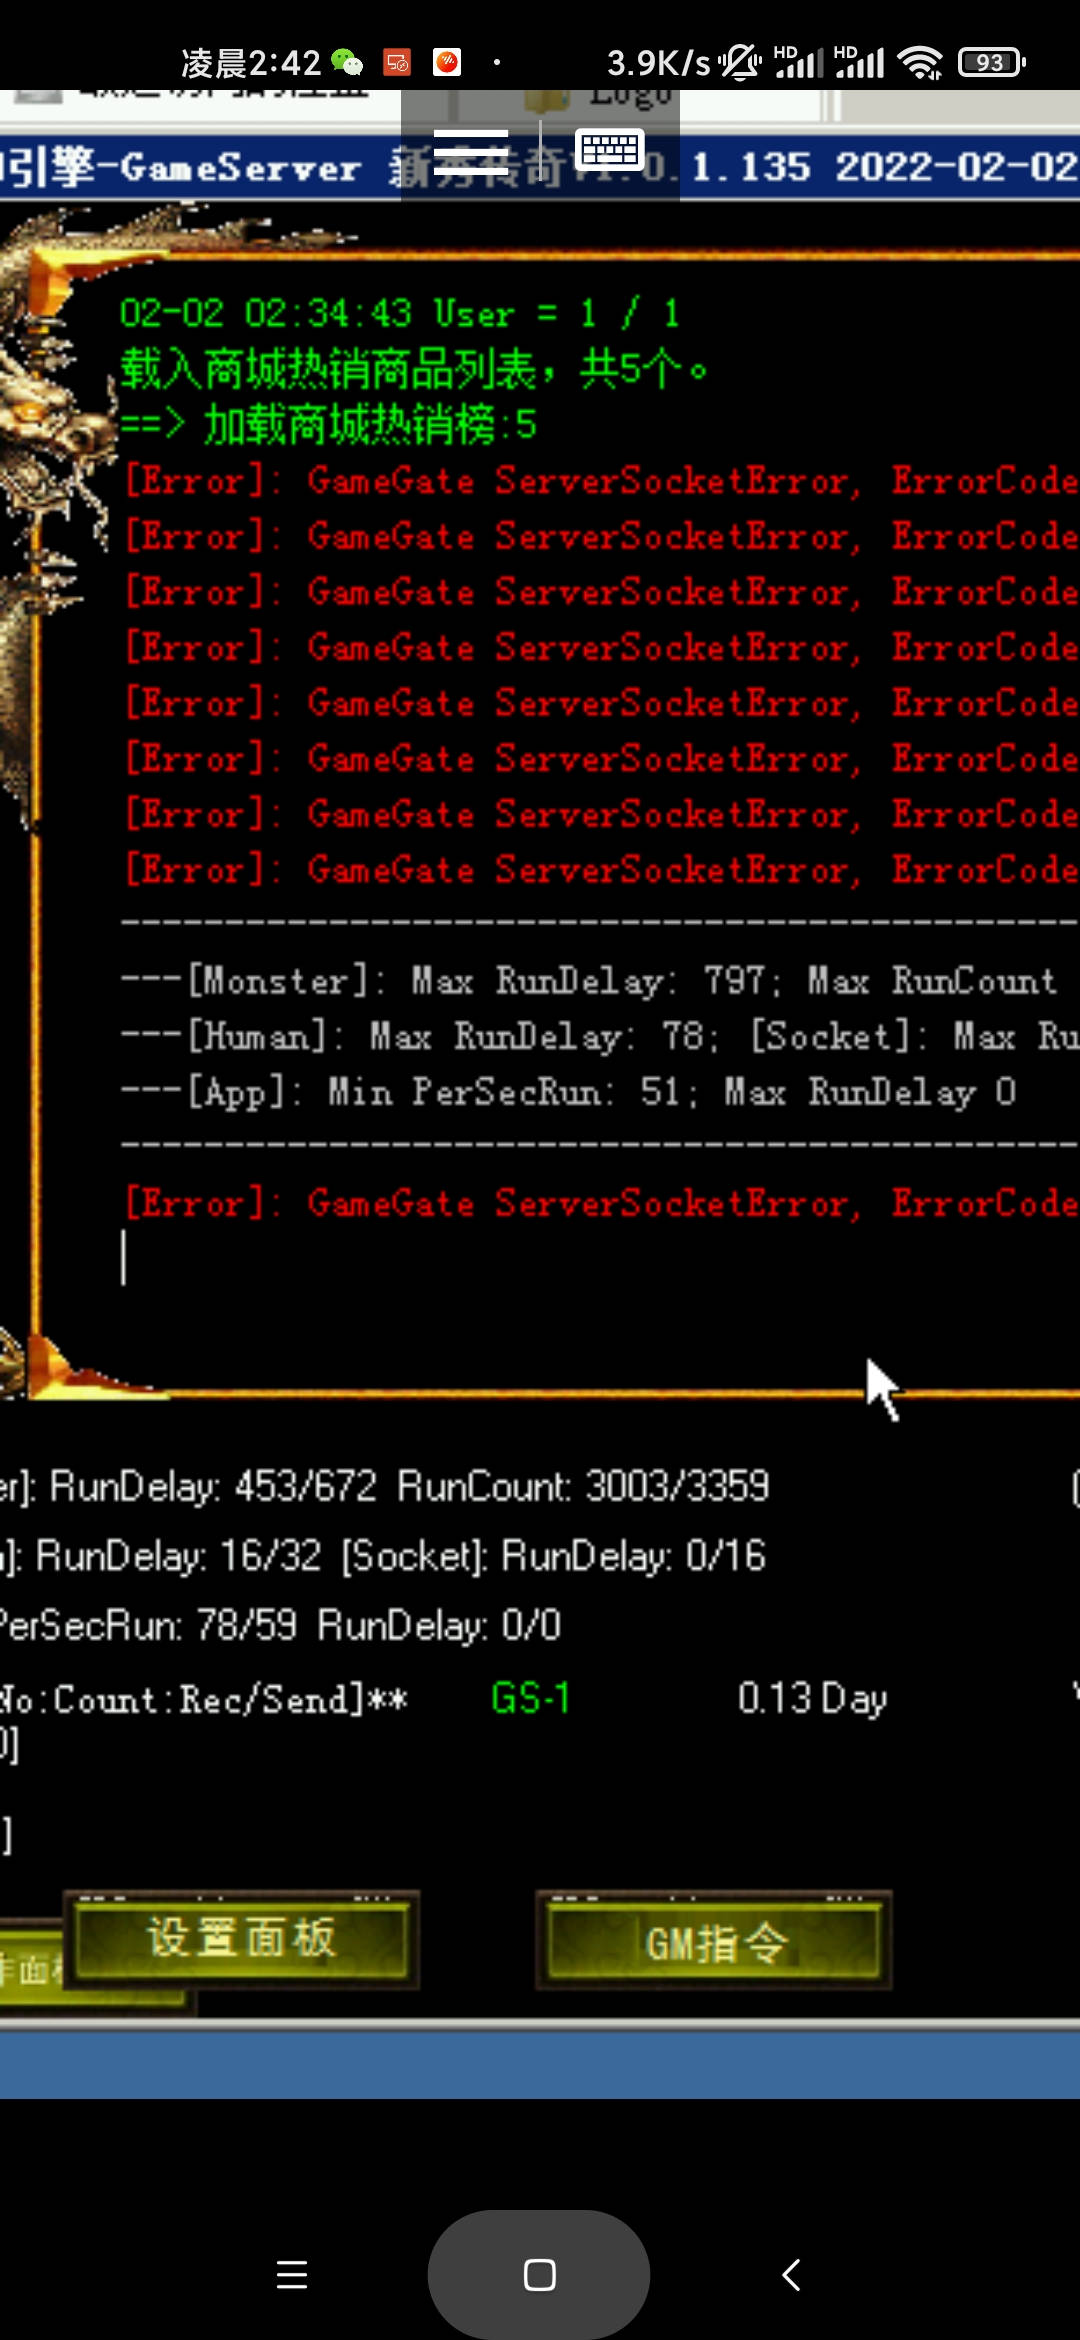Tap the Wi-Fi status icon
This screenshot has height=2340, width=1080.
(920, 63)
